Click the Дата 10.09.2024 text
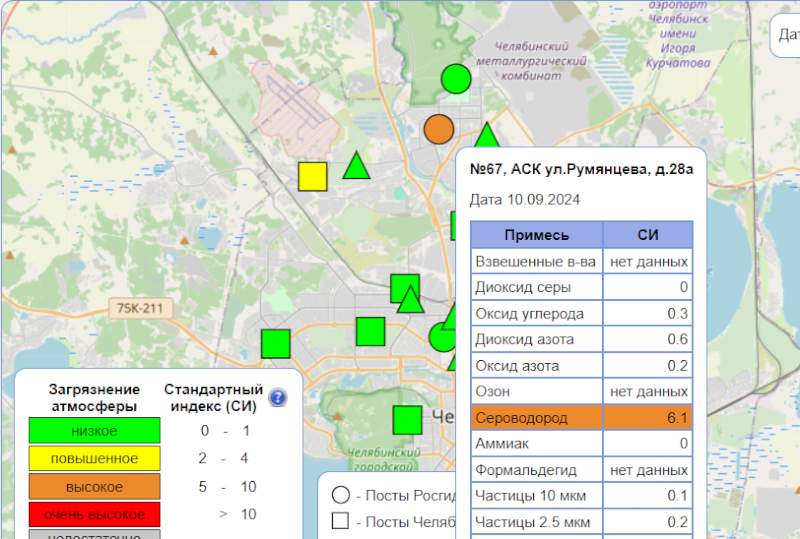This screenshot has height=539, width=800. [x=524, y=200]
